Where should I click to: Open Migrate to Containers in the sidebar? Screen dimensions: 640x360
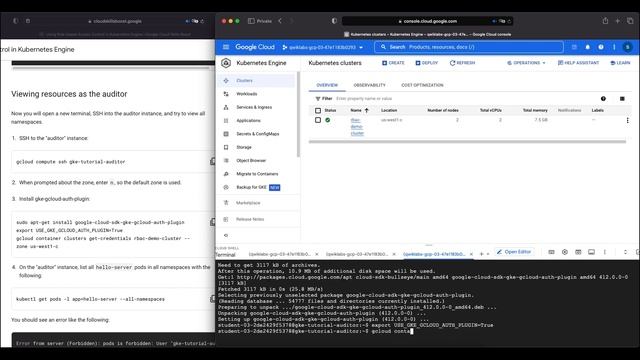point(256,174)
